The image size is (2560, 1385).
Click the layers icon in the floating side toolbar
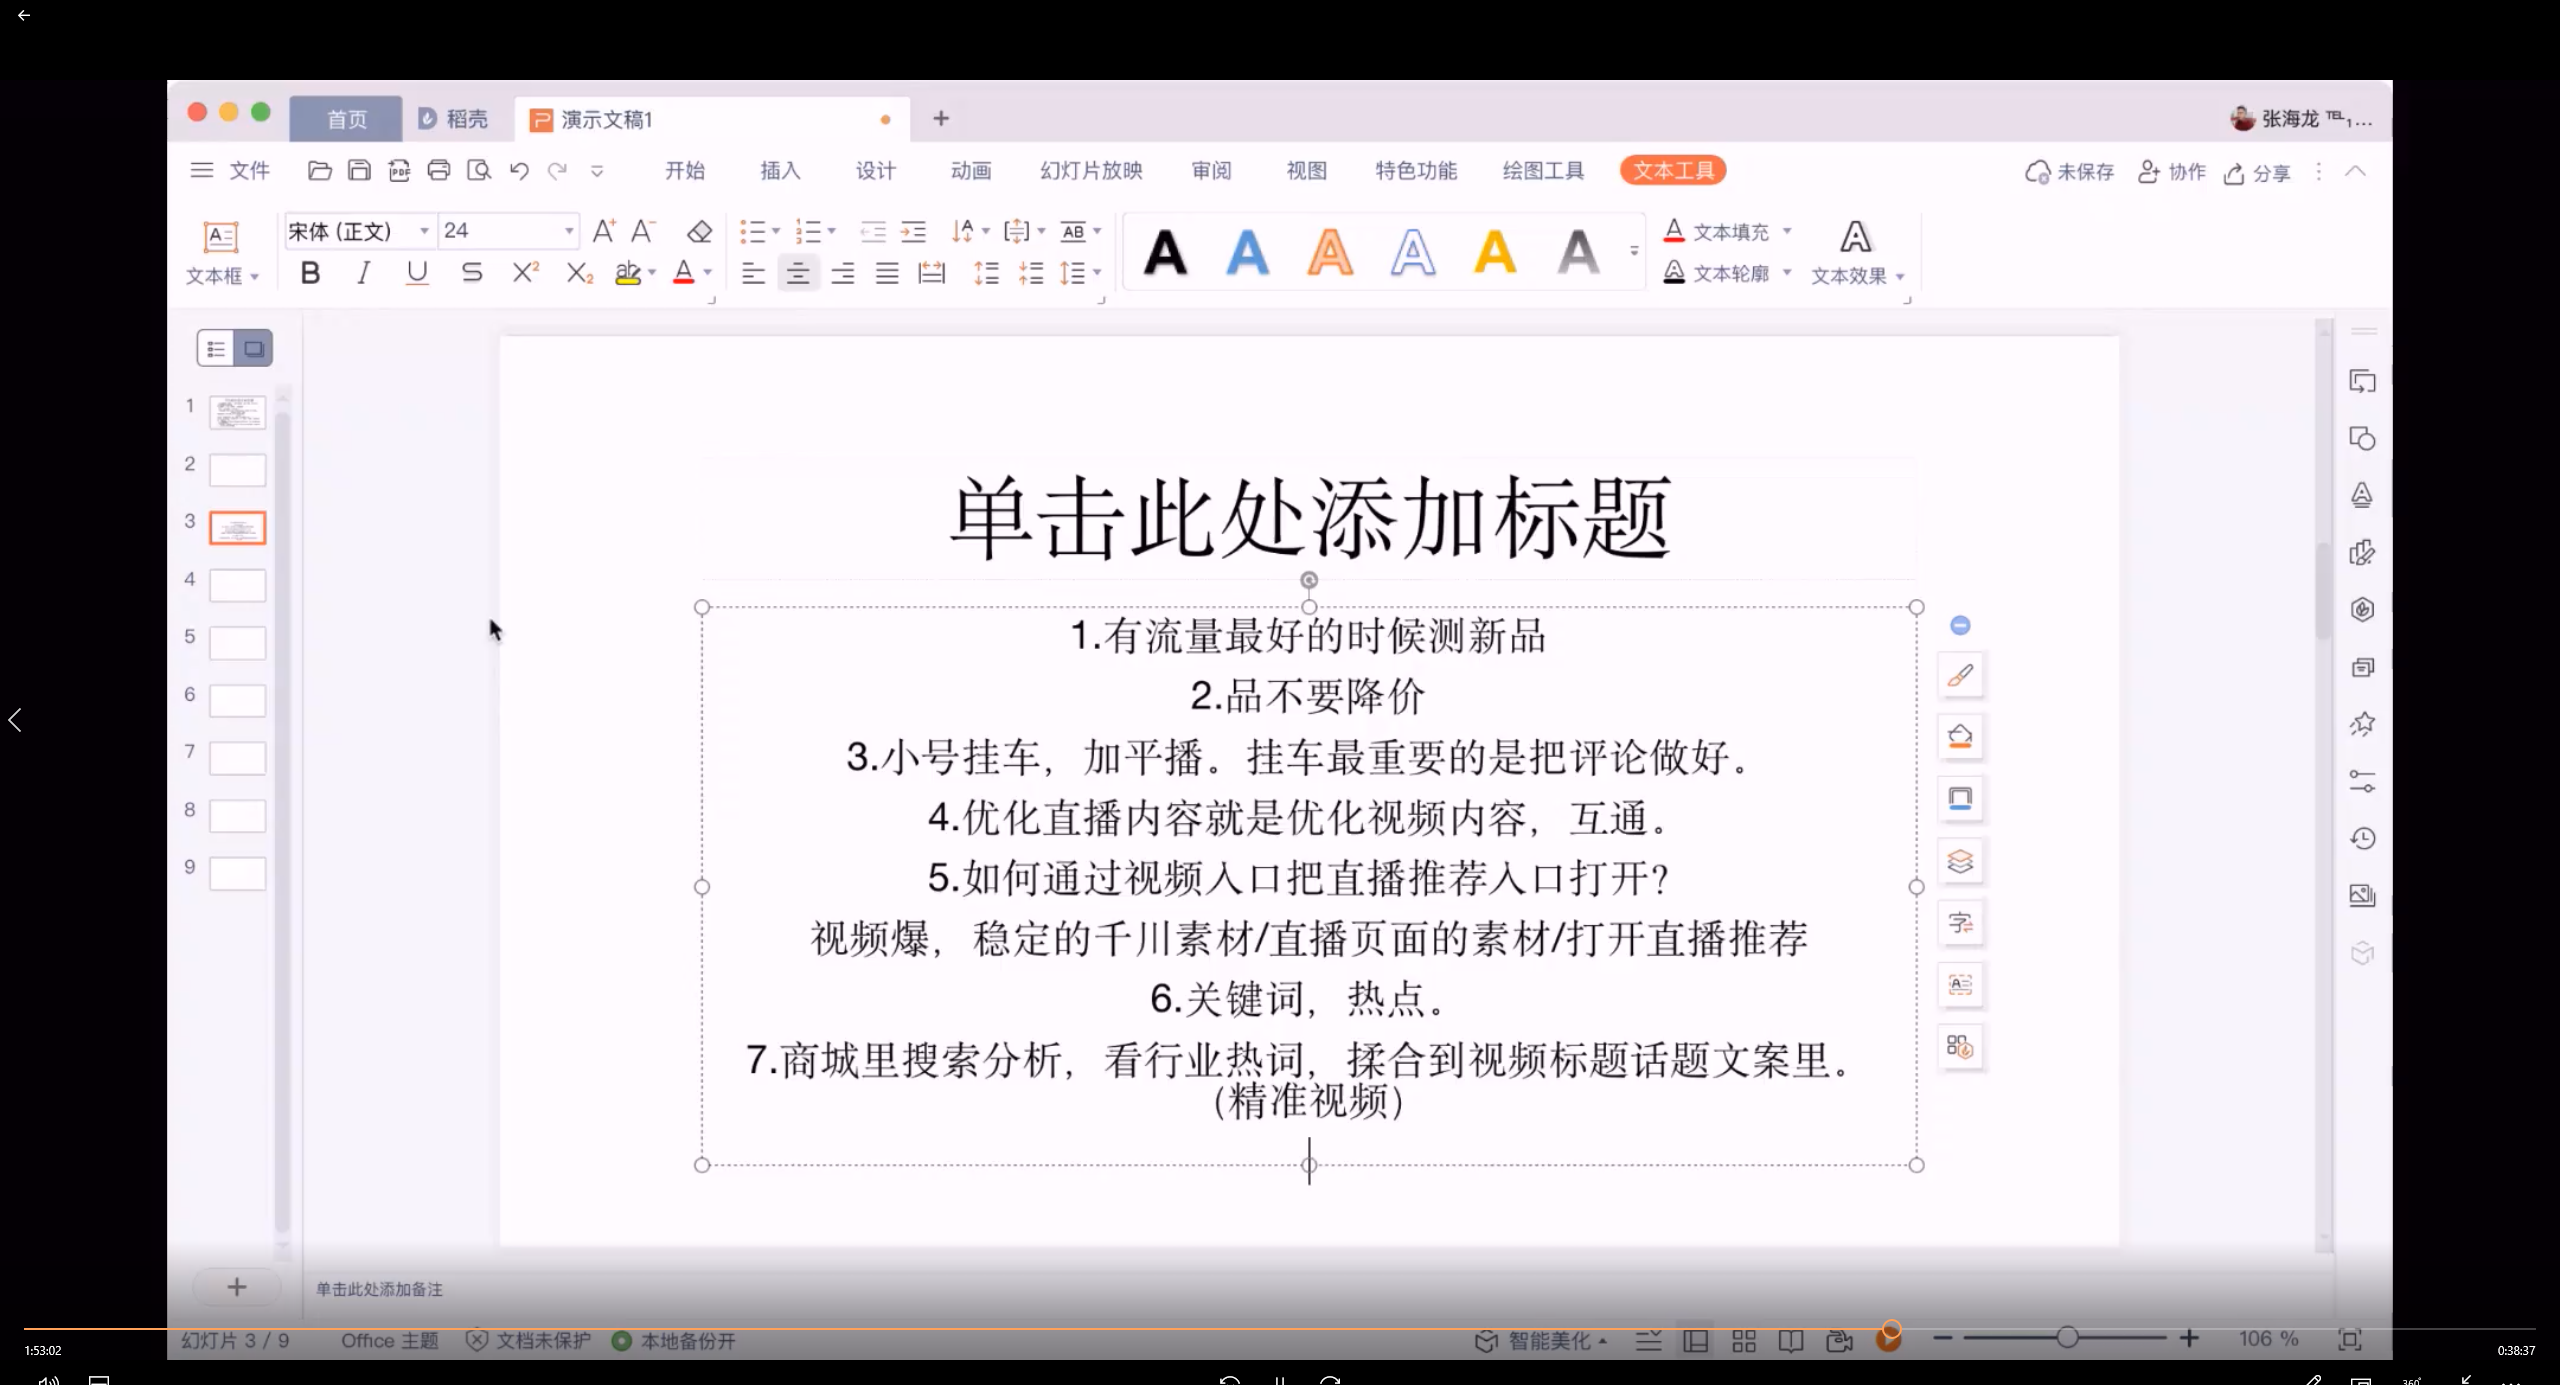[x=1960, y=860]
